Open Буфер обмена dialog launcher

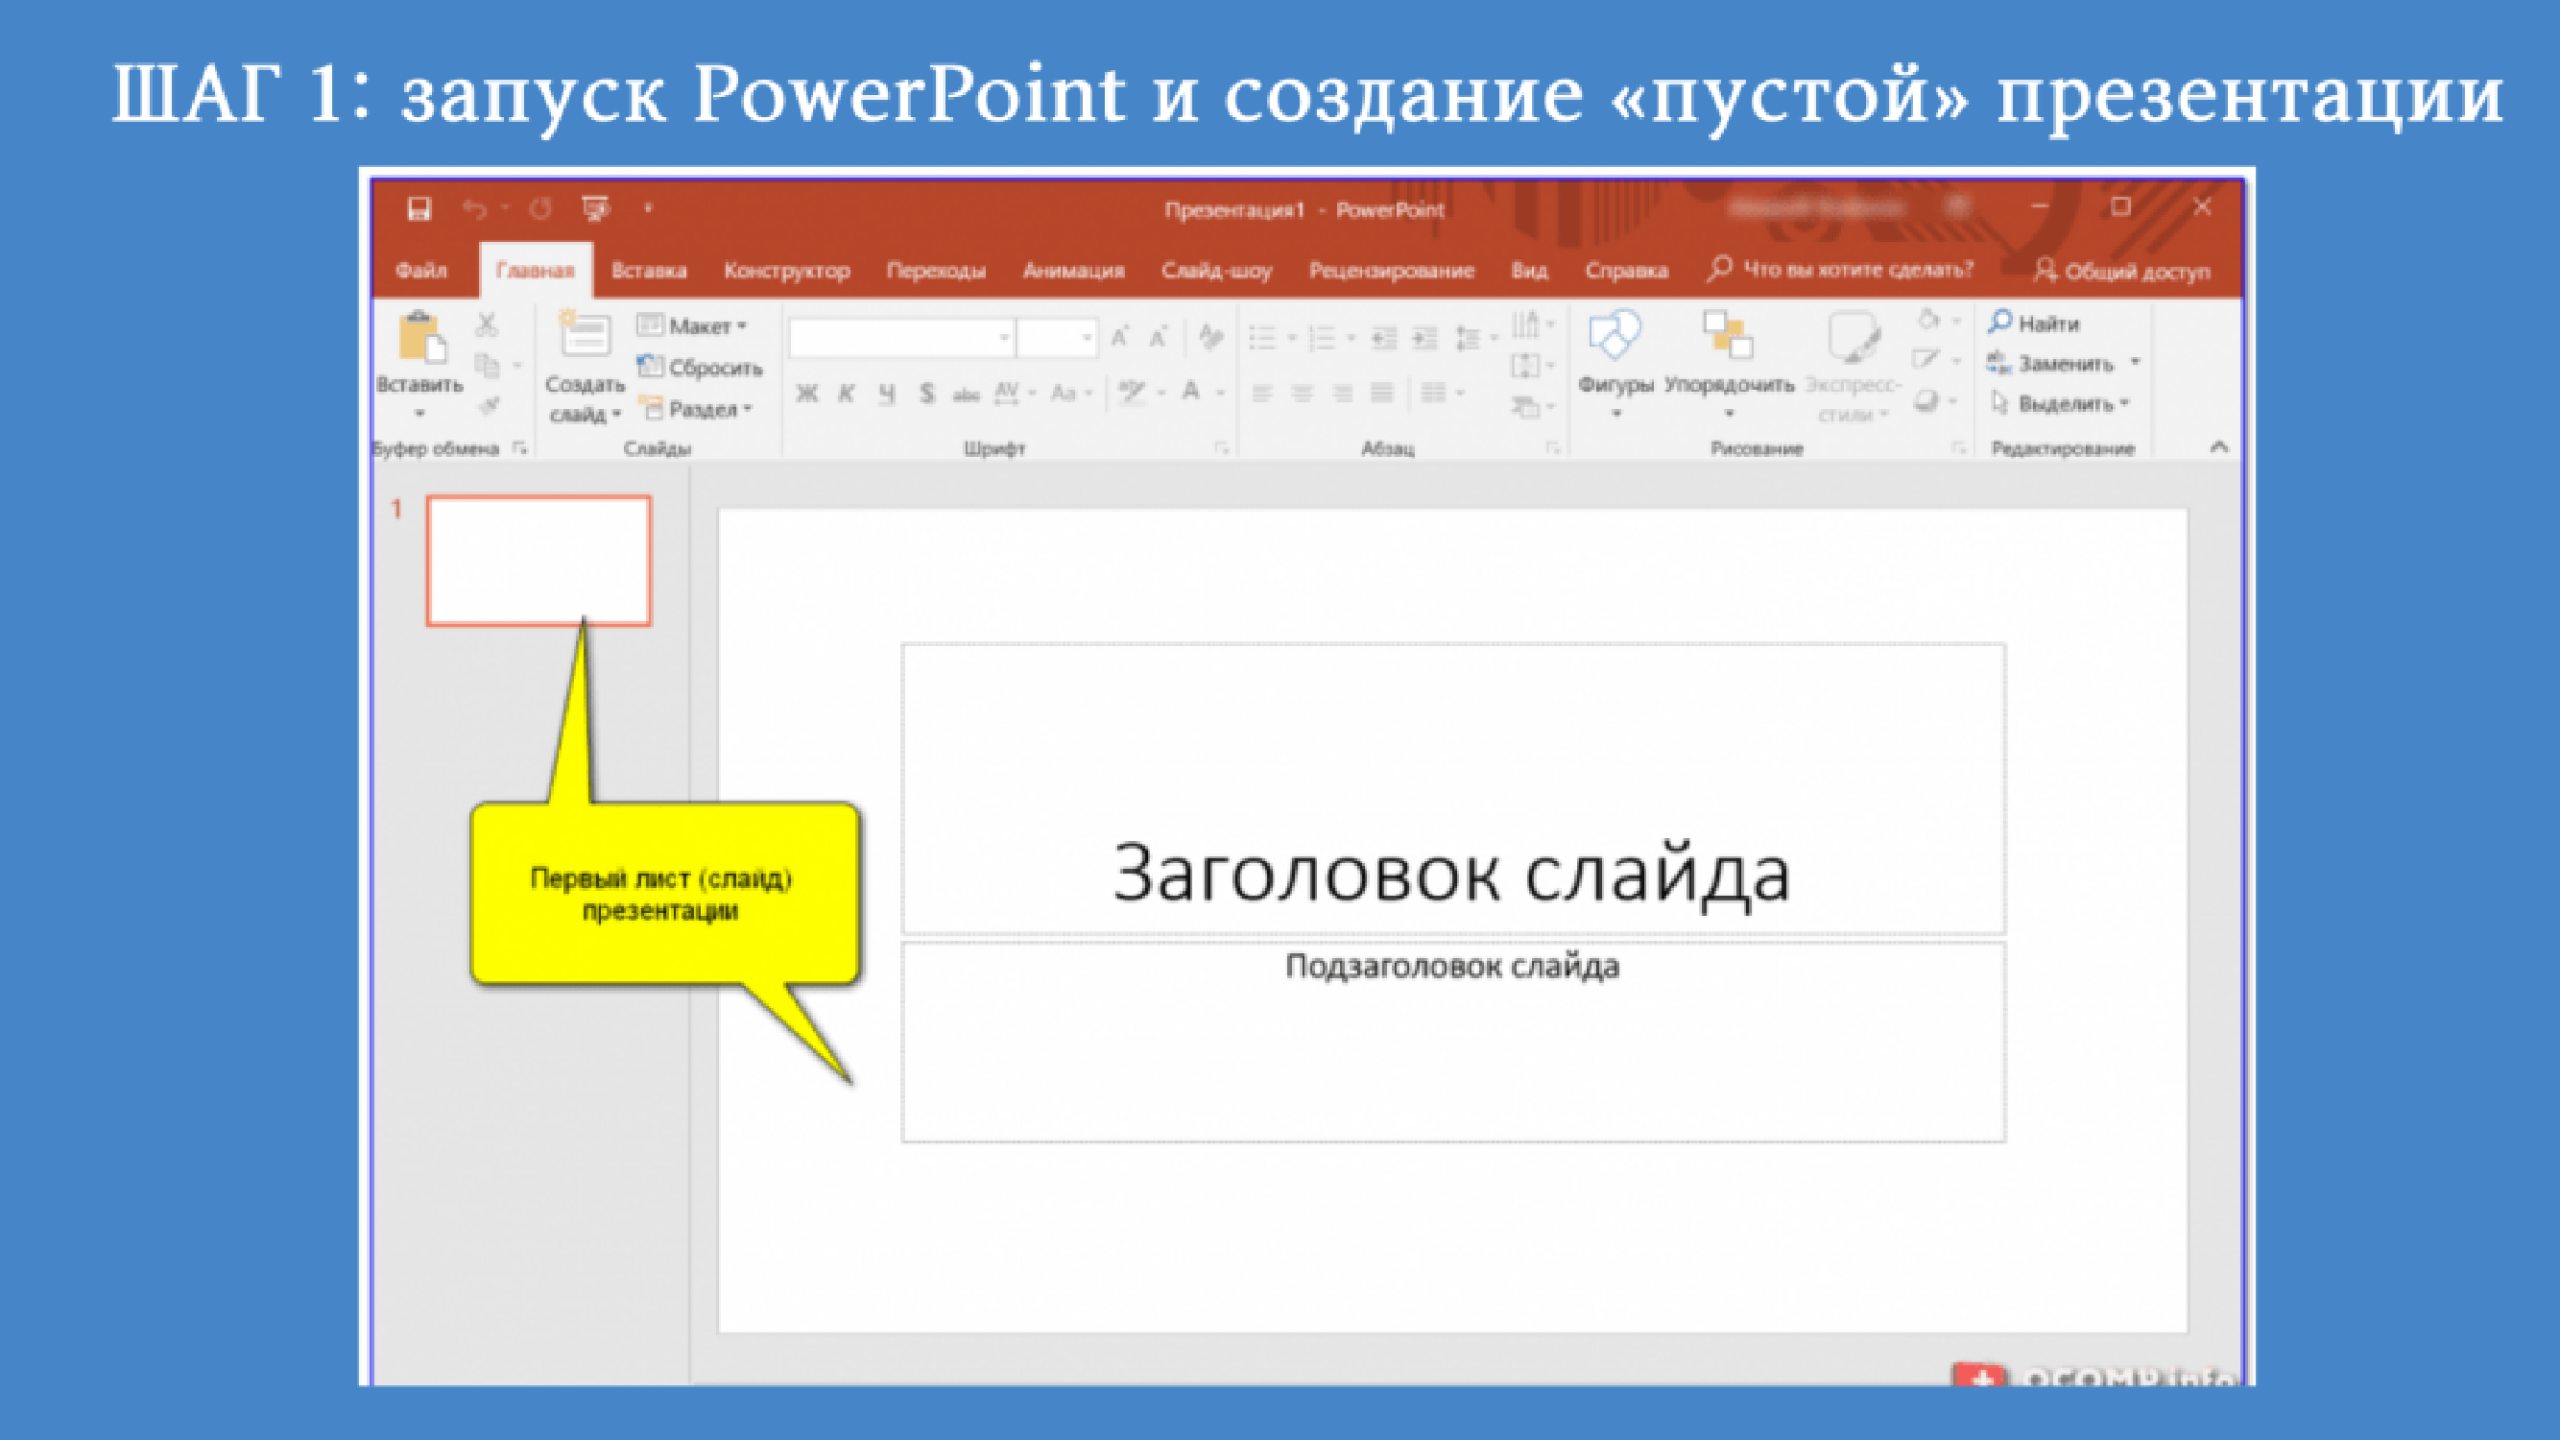pos(519,448)
